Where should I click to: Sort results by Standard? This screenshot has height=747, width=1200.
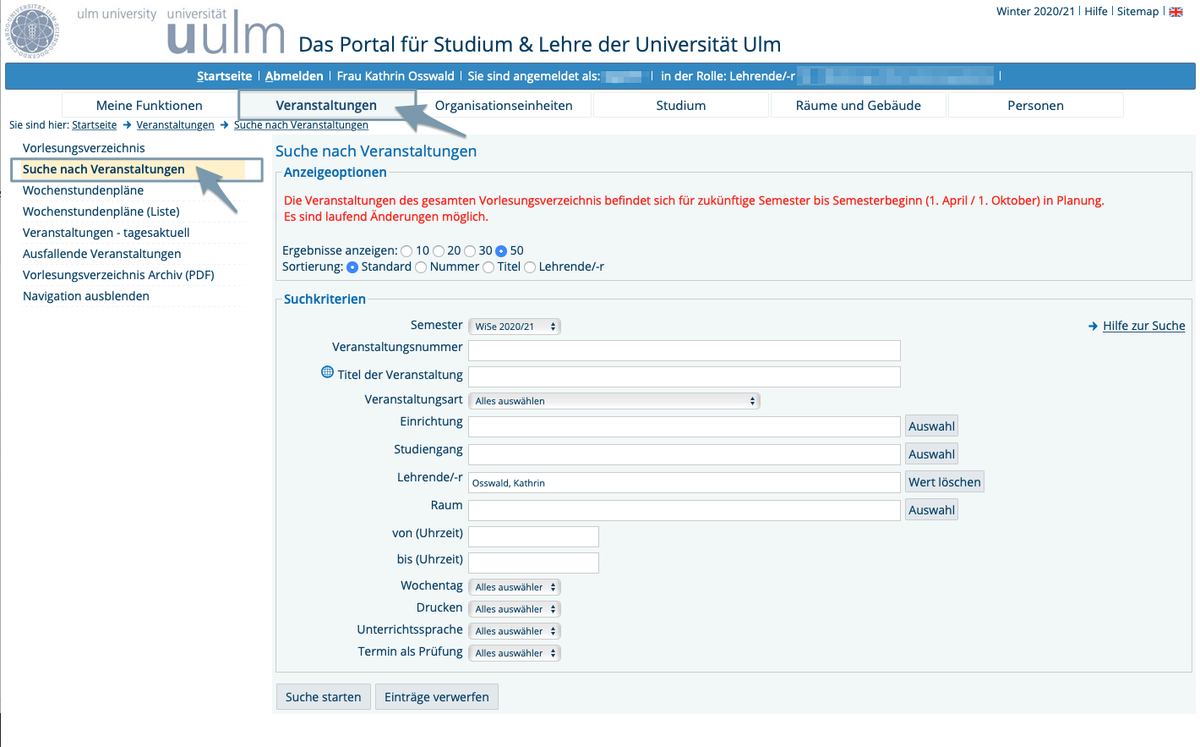(x=352, y=267)
